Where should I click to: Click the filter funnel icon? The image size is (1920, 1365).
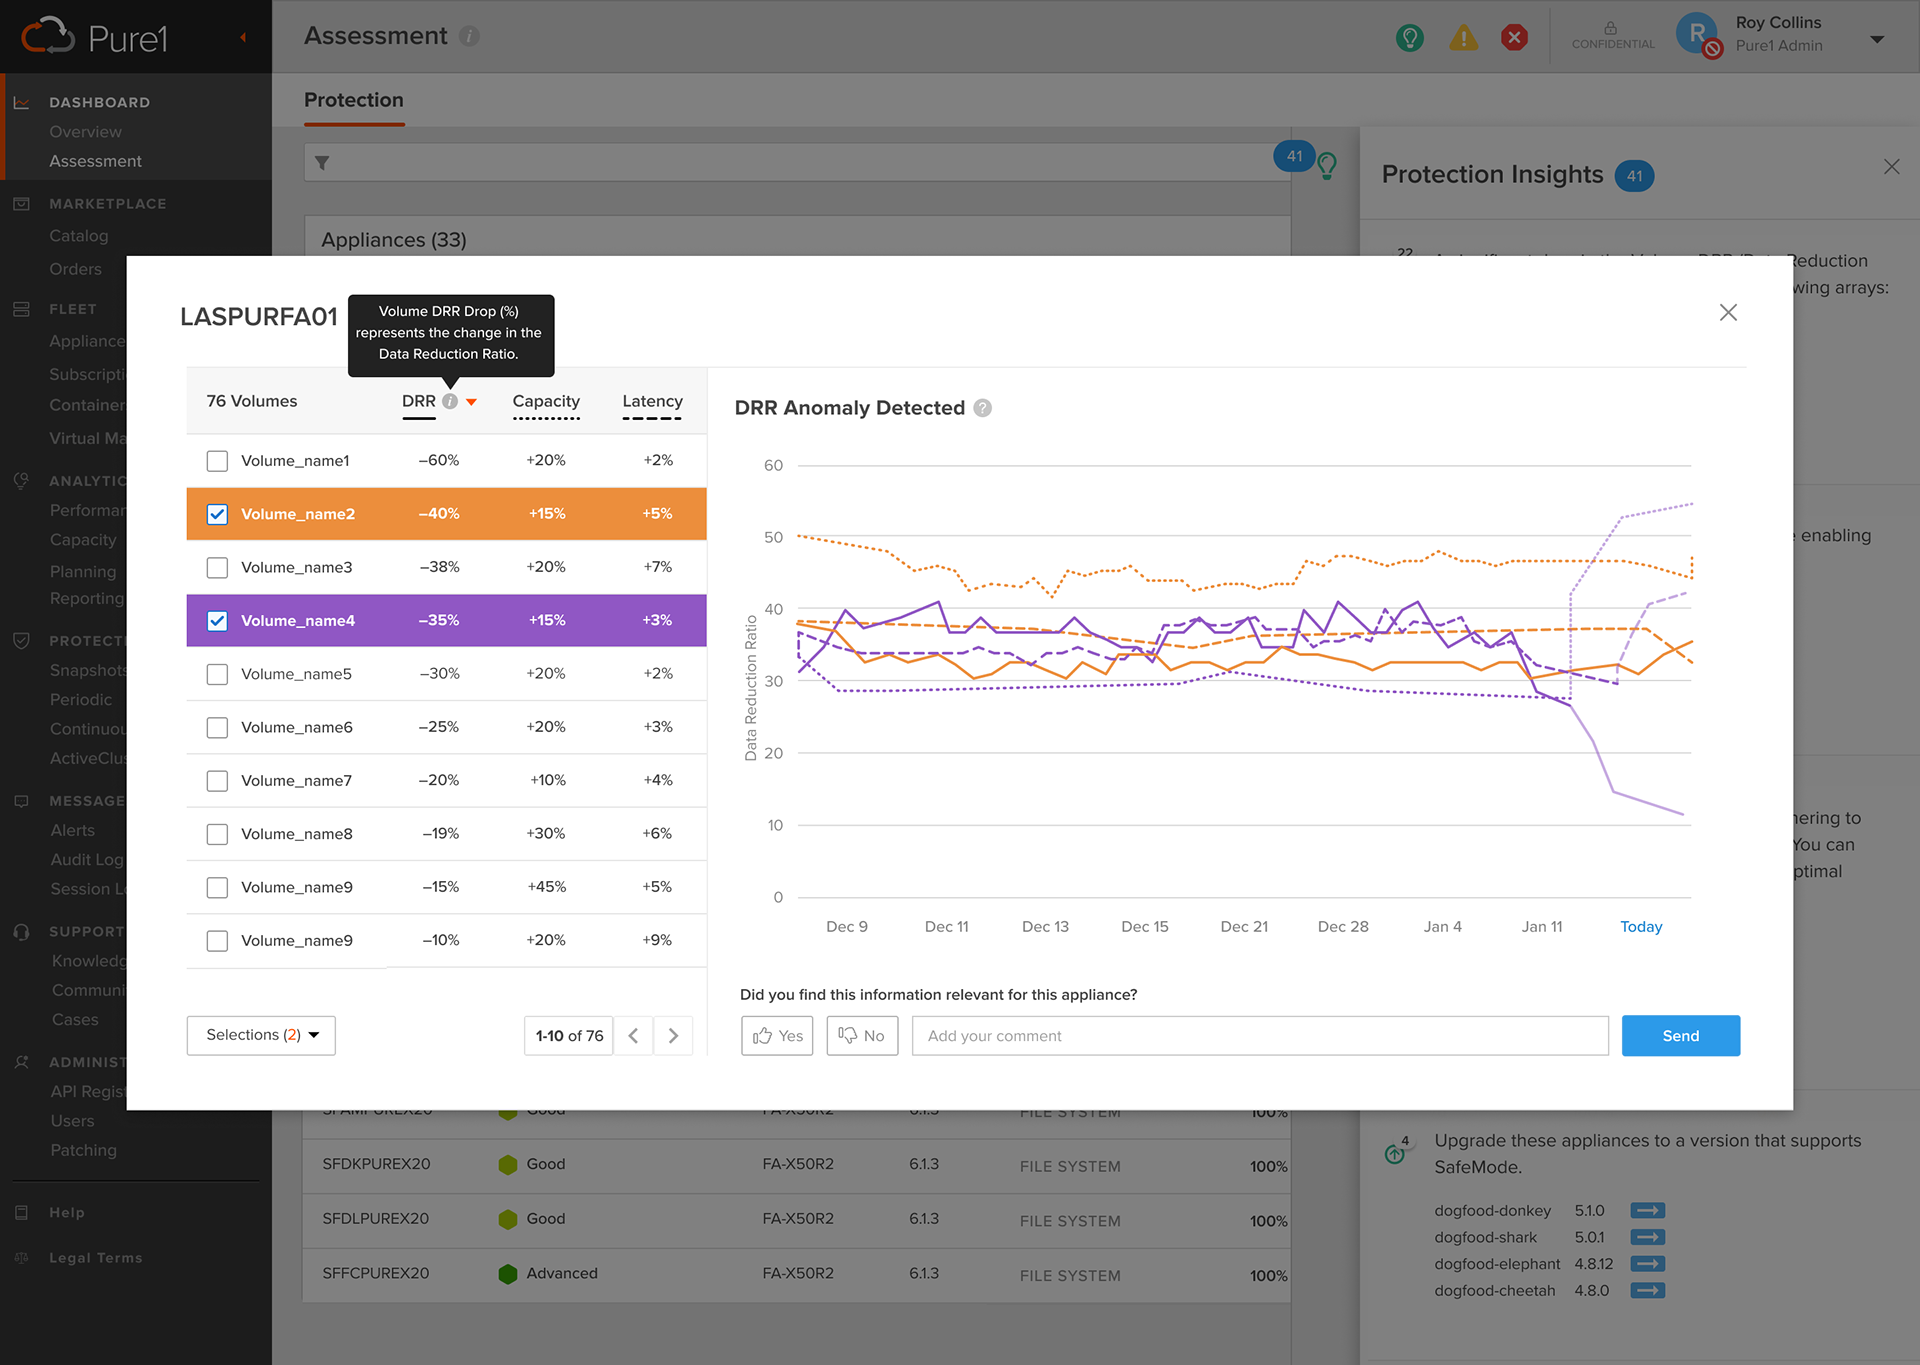click(x=322, y=162)
